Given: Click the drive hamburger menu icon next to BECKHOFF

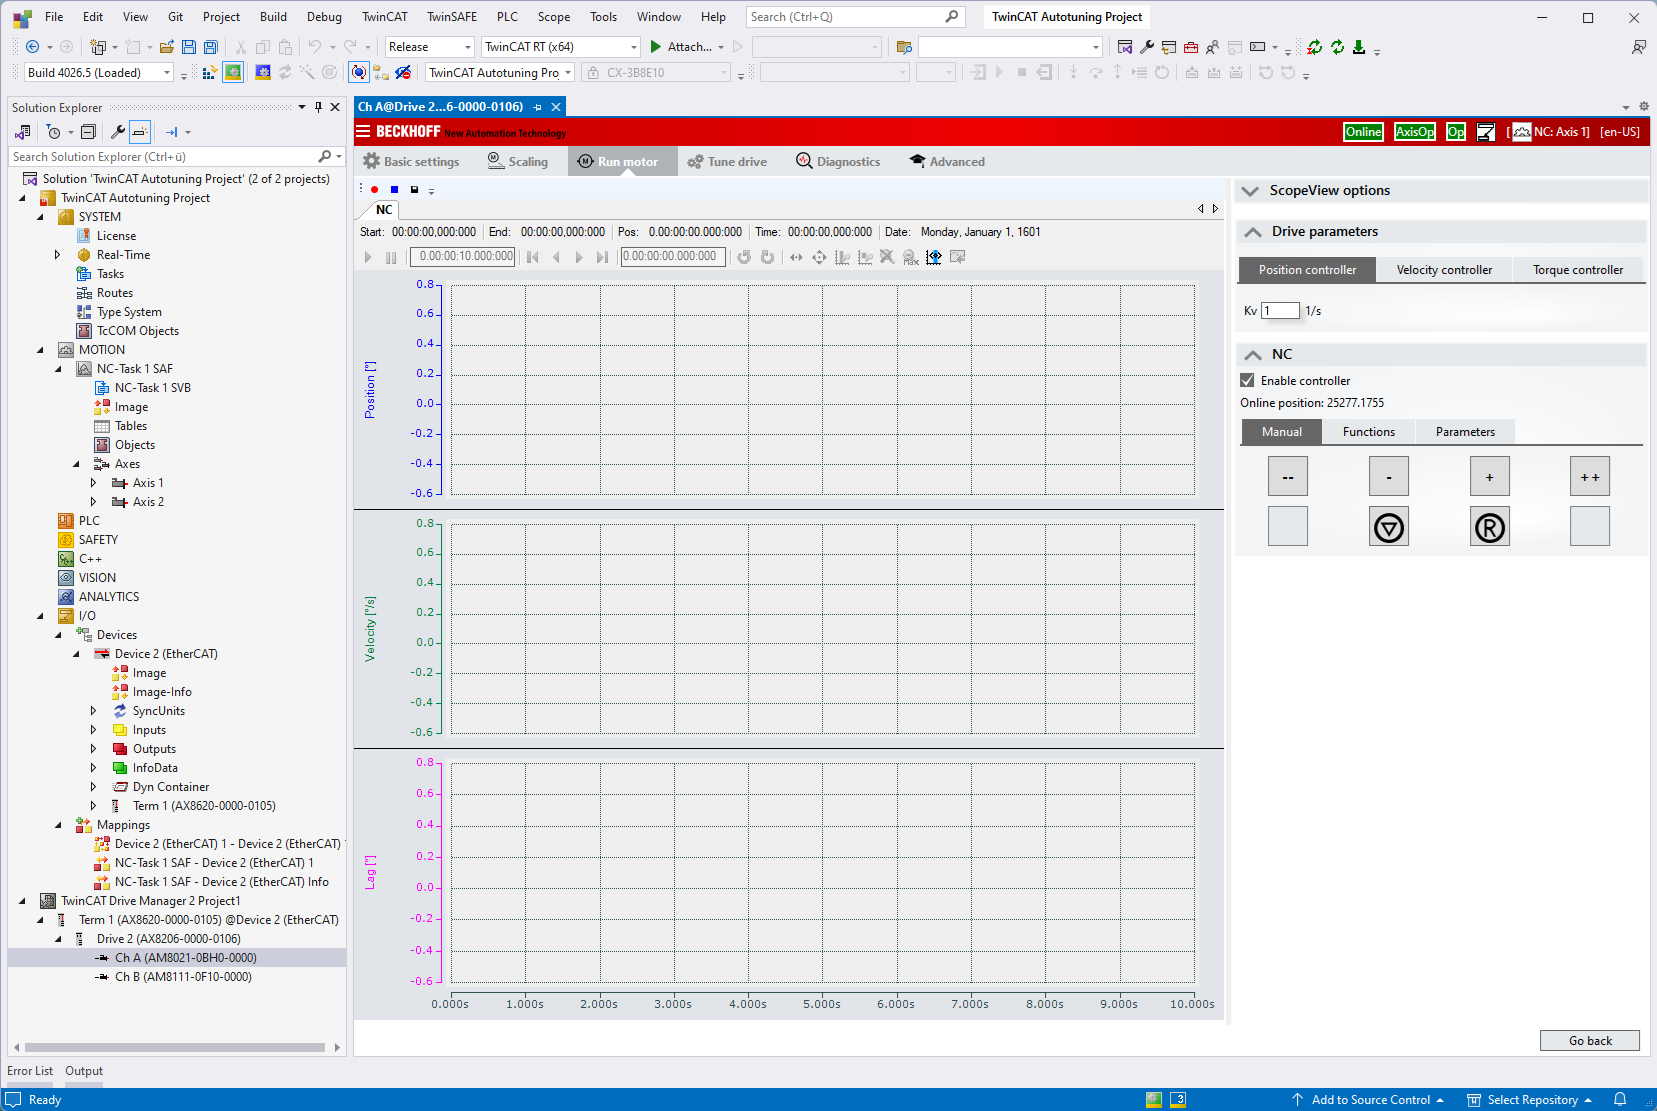Looking at the screenshot, I should pos(363,131).
